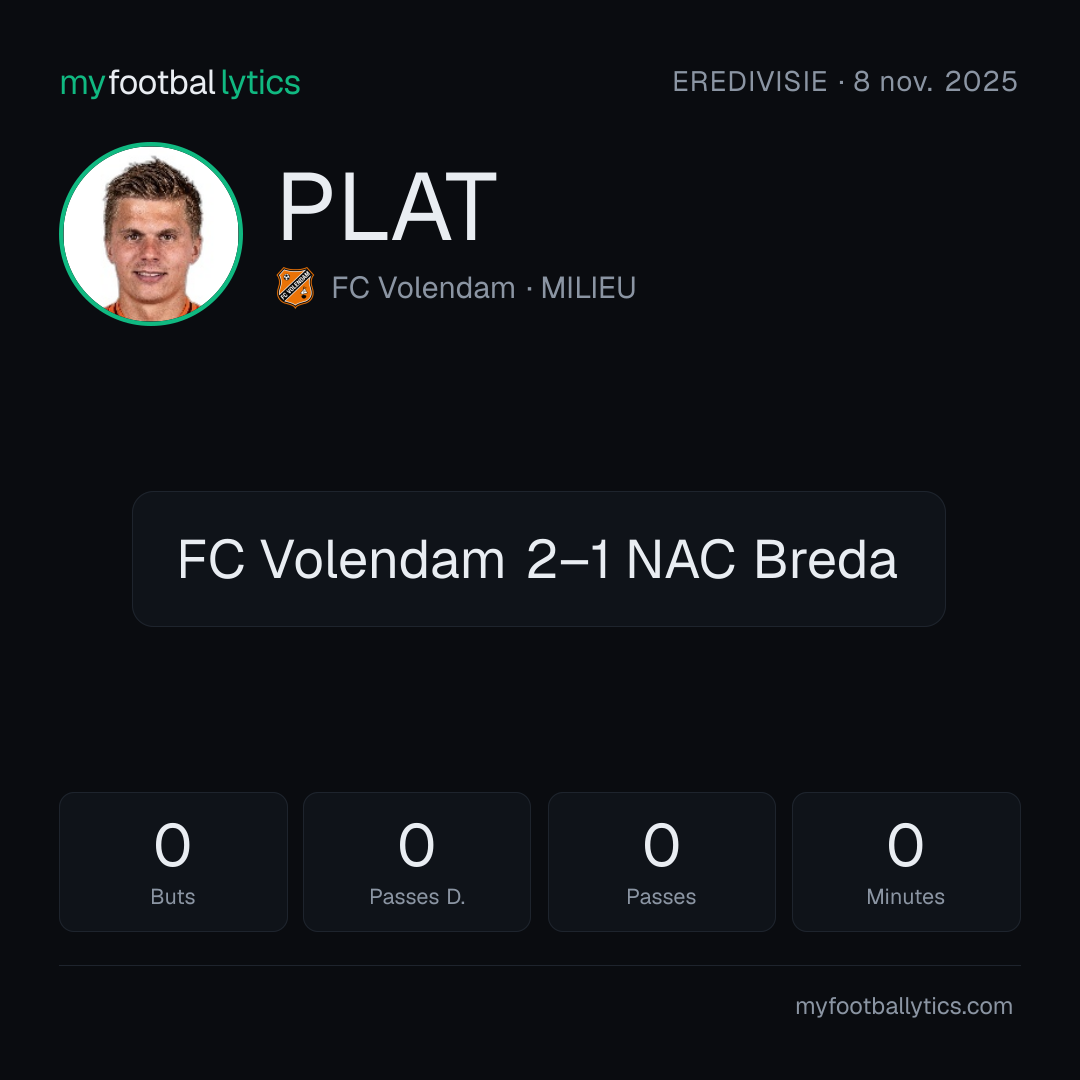Select the Passes D. stat tile
1080x1080 pixels.
[x=417, y=862]
